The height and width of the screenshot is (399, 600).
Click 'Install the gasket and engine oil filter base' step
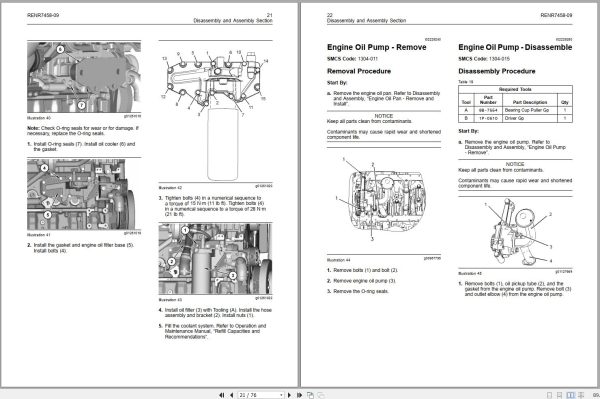click(x=80, y=248)
